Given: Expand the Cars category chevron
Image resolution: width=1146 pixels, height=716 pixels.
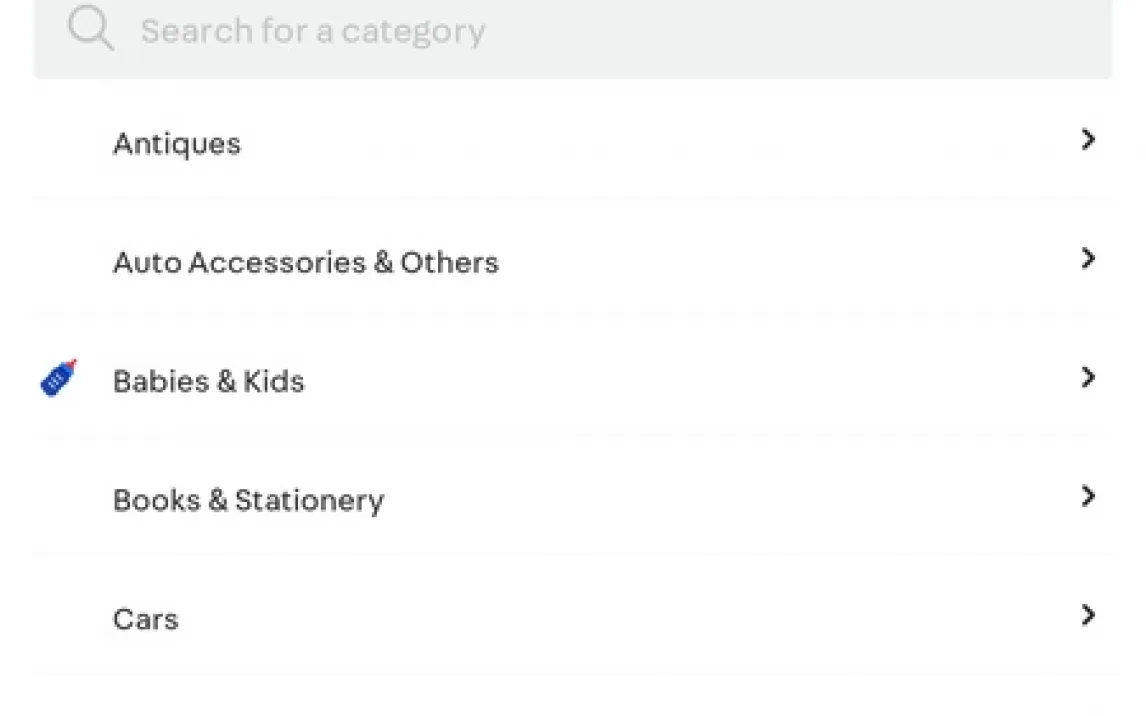Looking at the screenshot, I should coord(1088,615).
